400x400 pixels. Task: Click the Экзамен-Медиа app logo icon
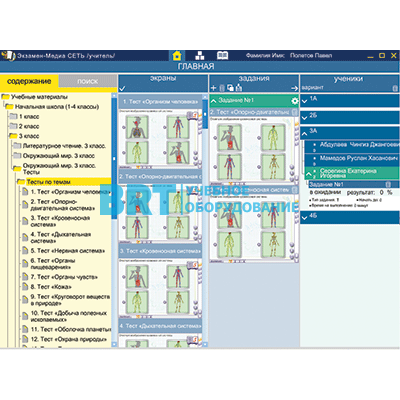tap(8, 55)
